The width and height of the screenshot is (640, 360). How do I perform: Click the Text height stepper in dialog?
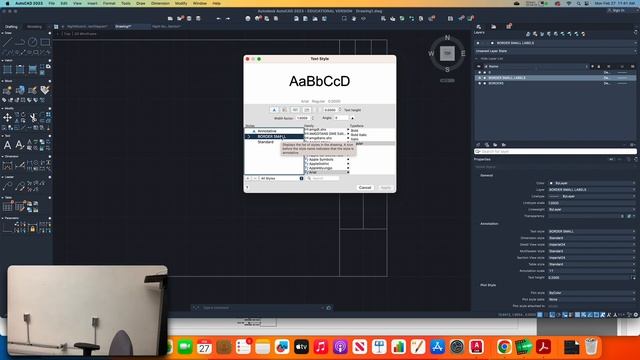tap(340, 110)
